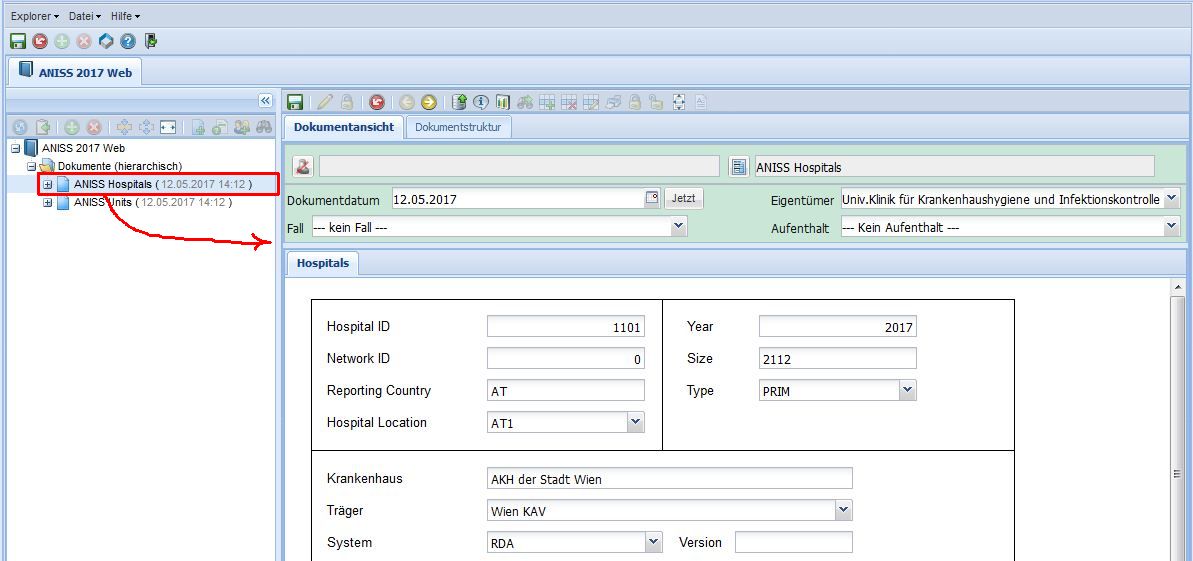
Task: Click the remove patient icon
Action: click(303, 166)
